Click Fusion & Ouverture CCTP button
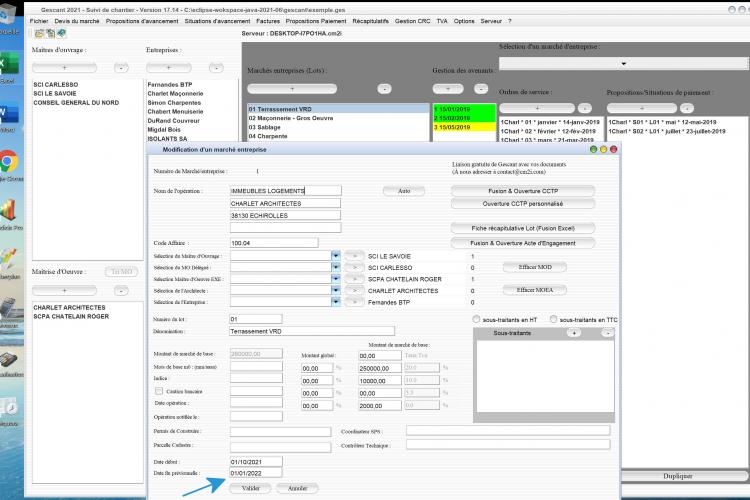This screenshot has width=750, height=500. tap(523, 191)
